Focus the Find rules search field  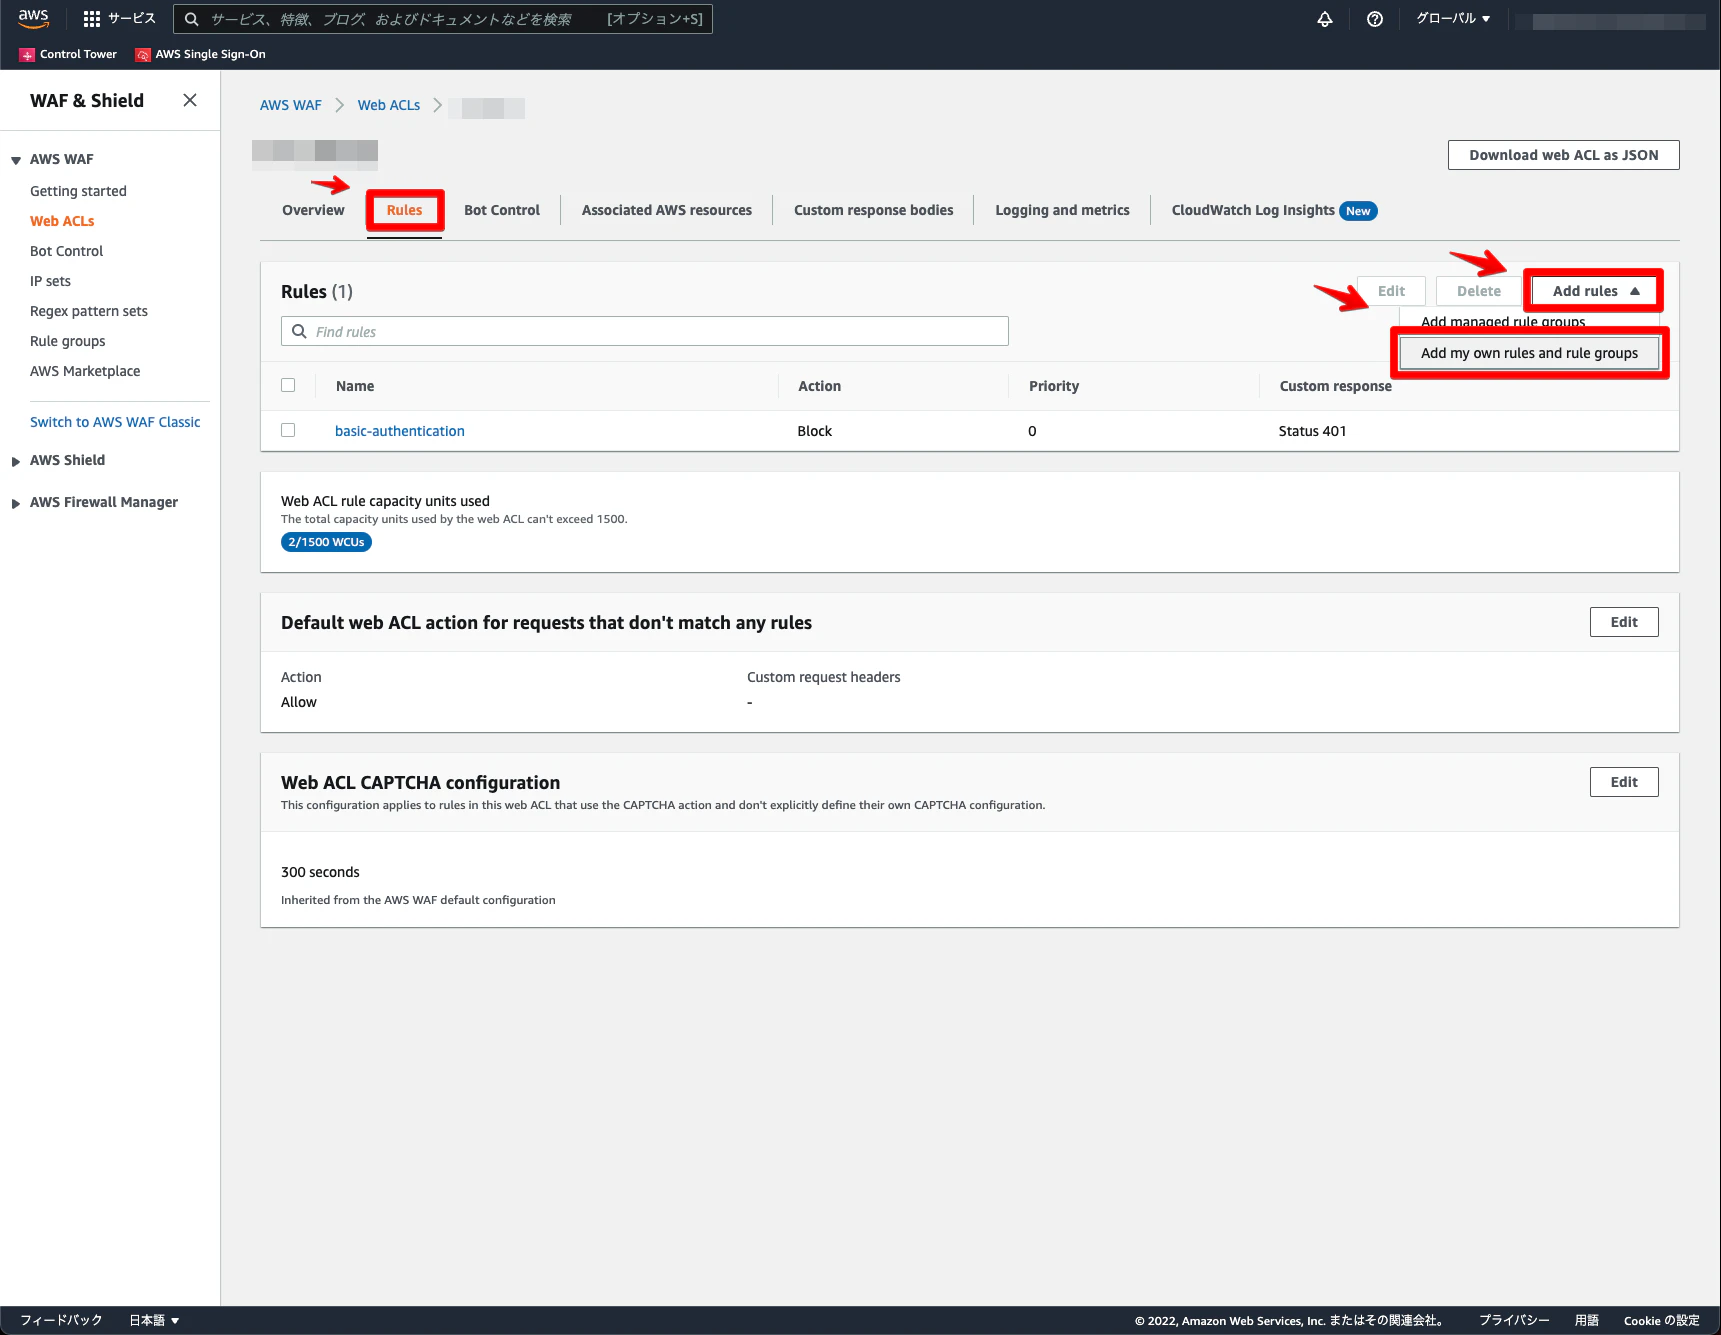(x=645, y=331)
